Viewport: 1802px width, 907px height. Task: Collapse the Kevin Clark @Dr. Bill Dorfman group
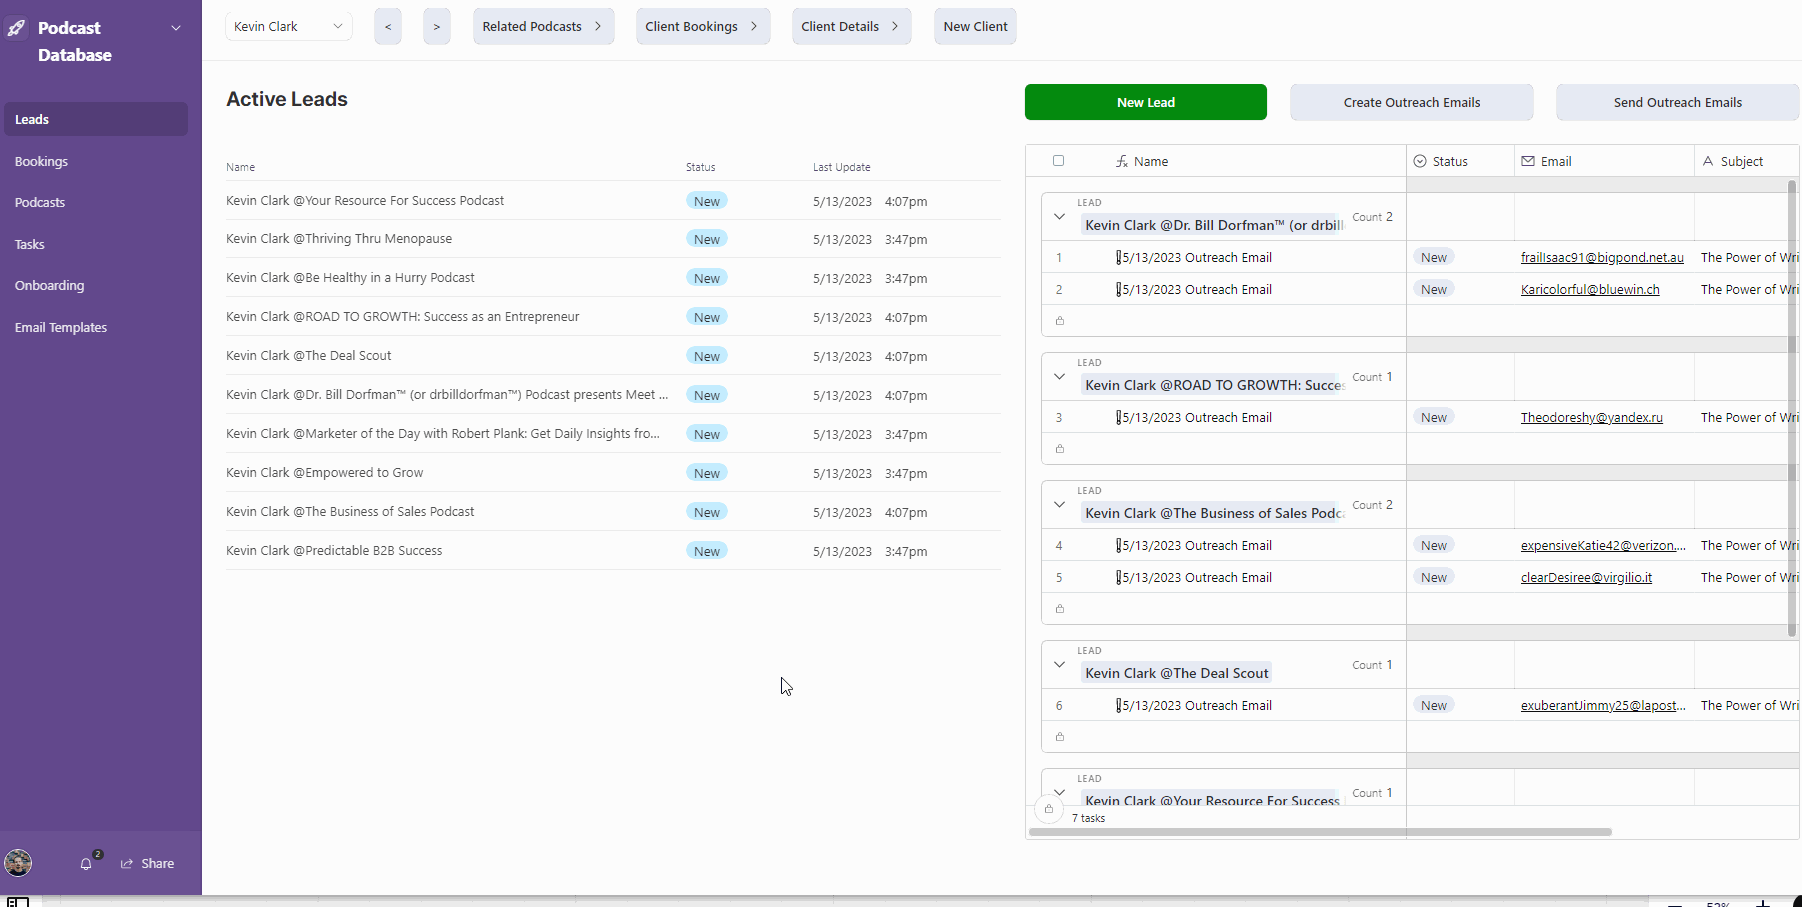(1059, 216)
